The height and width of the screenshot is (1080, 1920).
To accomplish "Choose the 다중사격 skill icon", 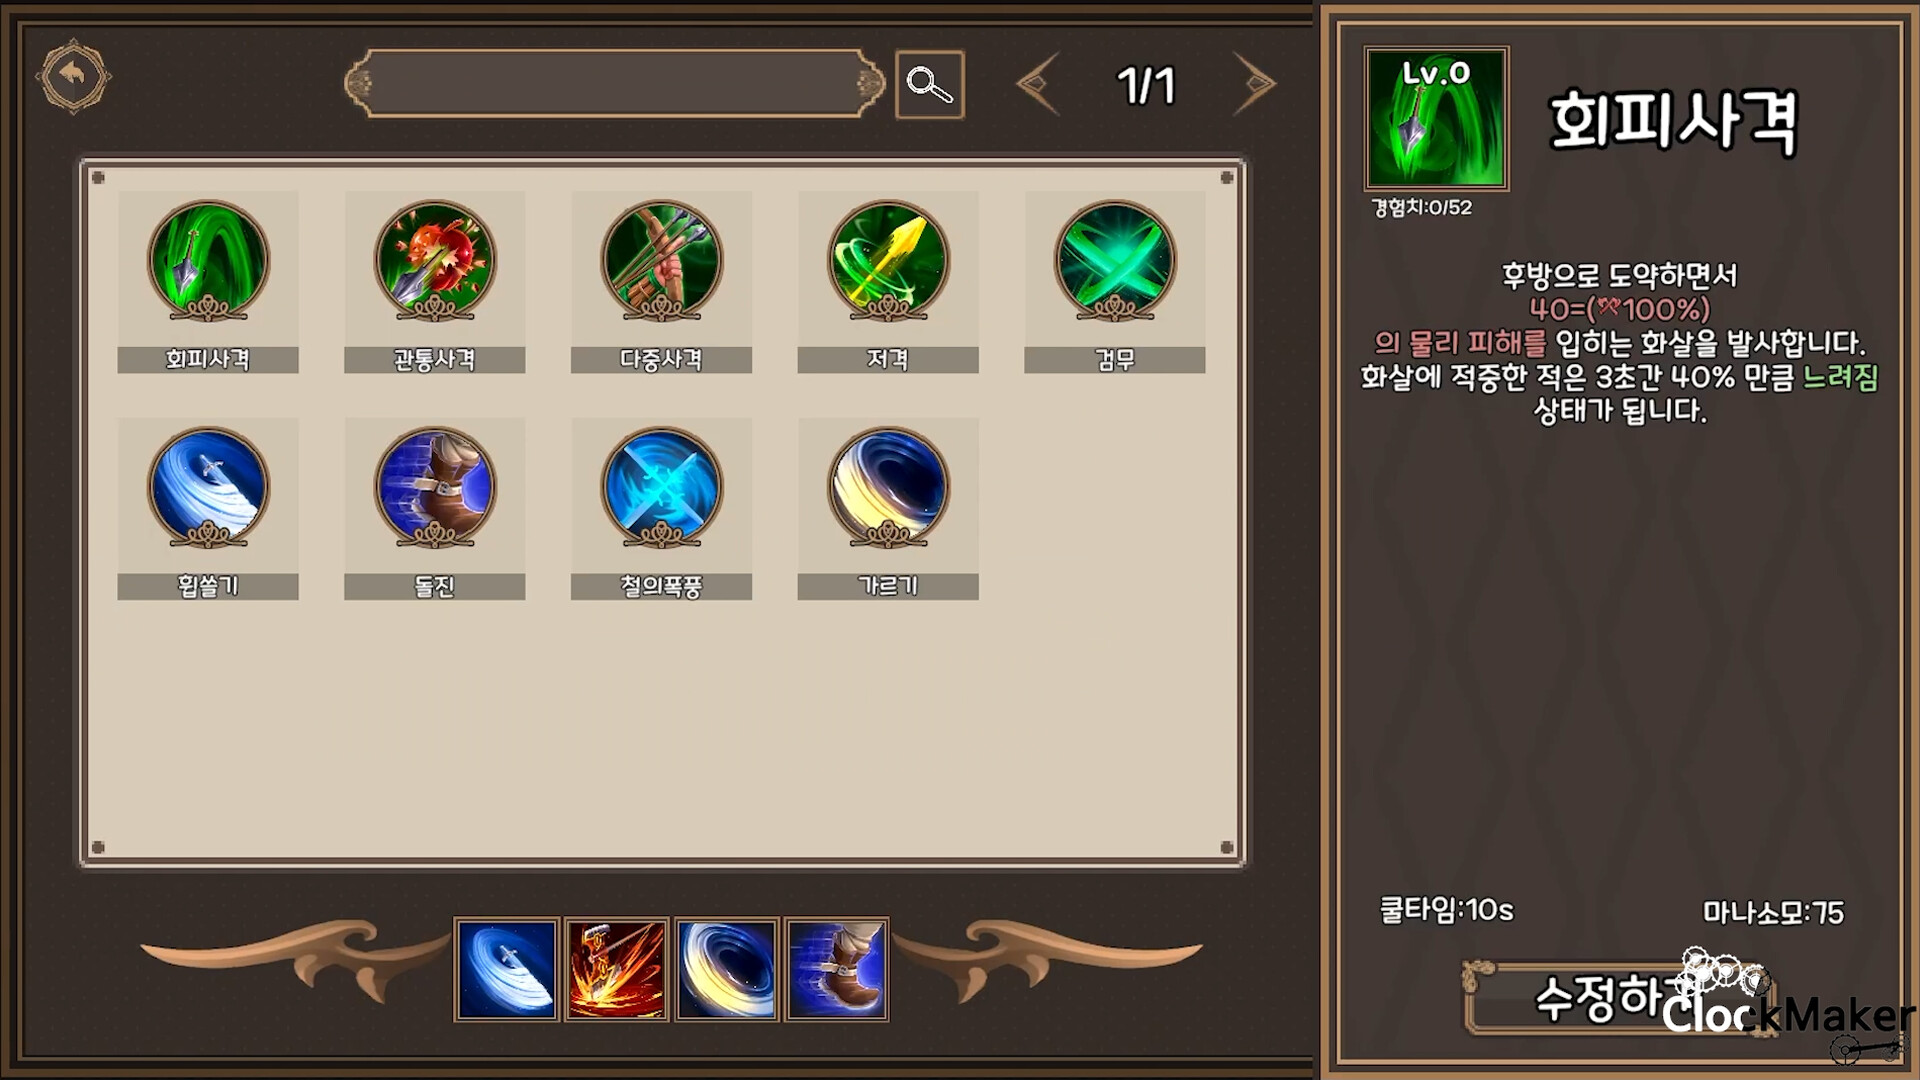I will 661,261.
